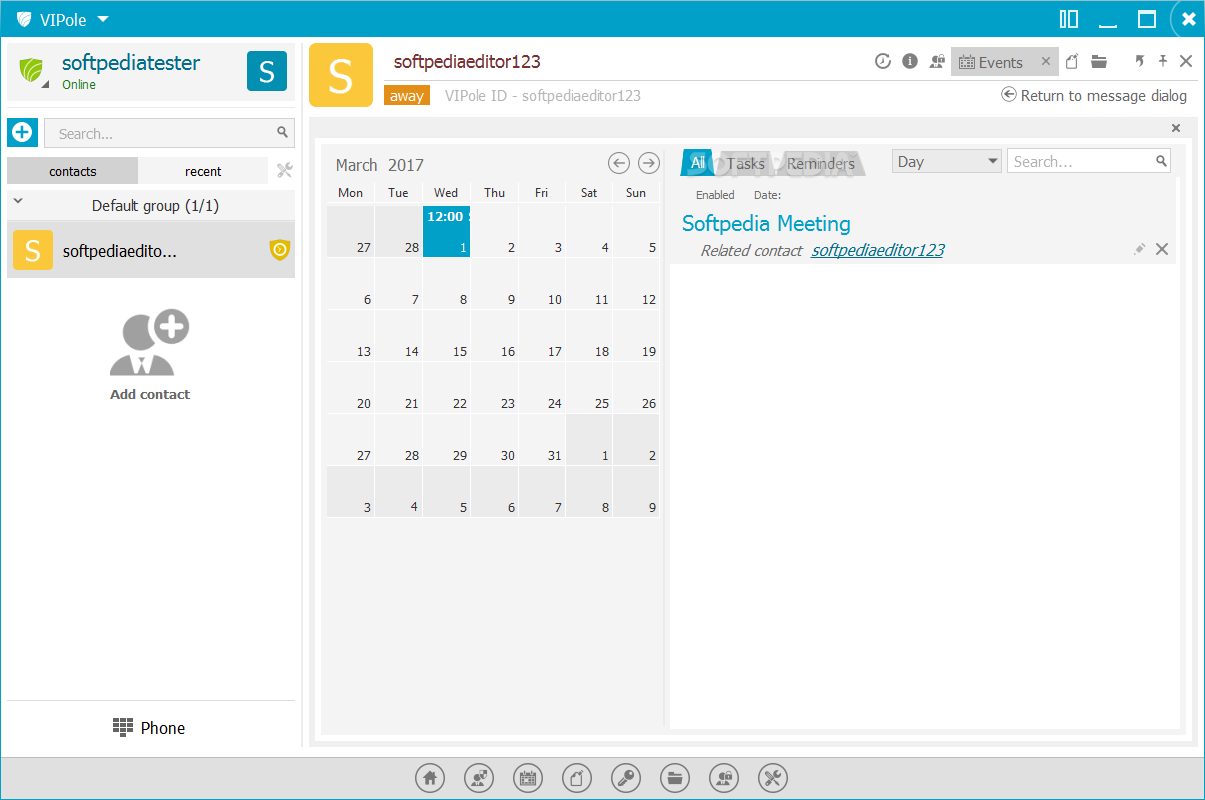Image resolution: width=1205 pixels, height=800 pixels.
Task: Click the Events tab in header
Action: tap(992, 62)
